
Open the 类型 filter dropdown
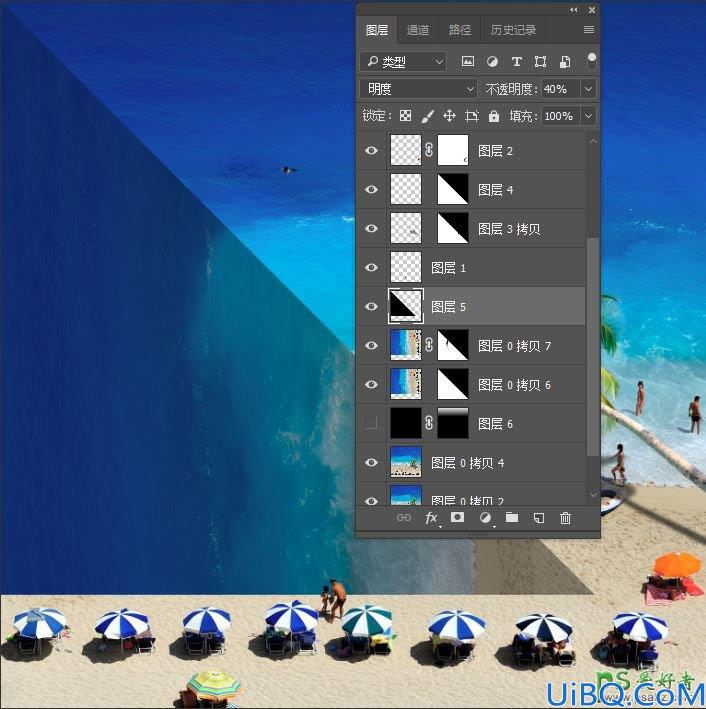[403, 62]
